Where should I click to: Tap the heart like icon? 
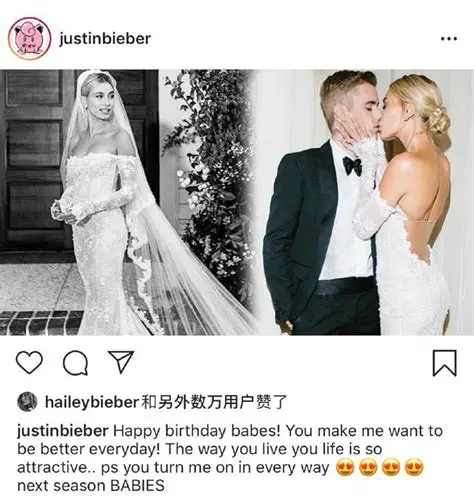click(29, 362)
